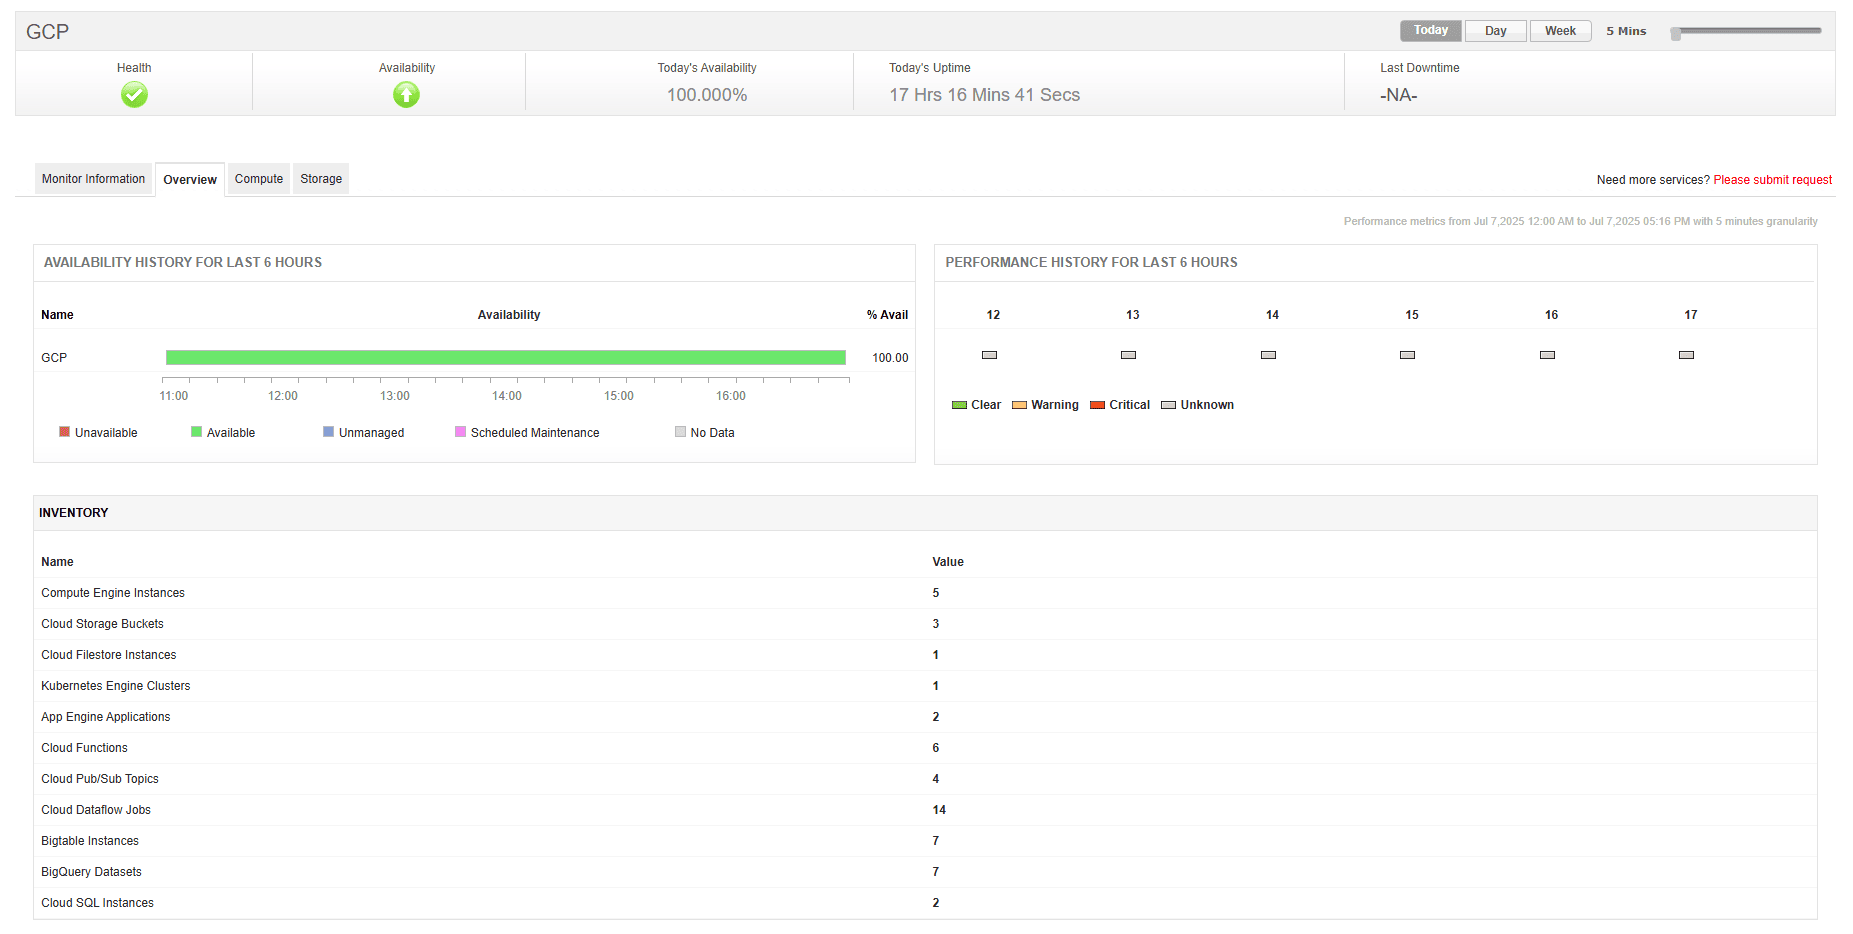
Task: Click the green Health checkmark icon
Action: 134,95
